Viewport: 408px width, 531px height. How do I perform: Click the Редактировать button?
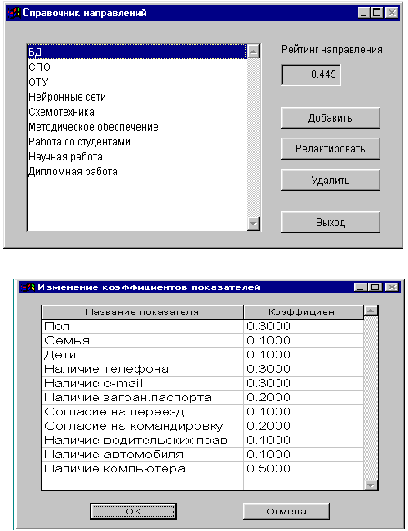pyautogui.click(x=330, y=149)
